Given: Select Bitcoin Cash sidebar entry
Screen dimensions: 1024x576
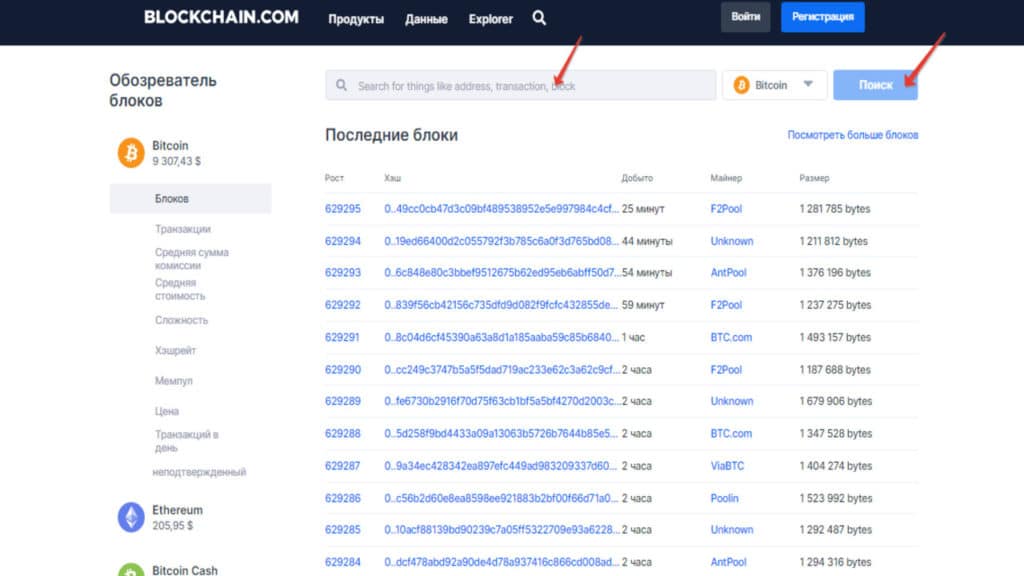Looking at the screenshot, I should 168,569.
